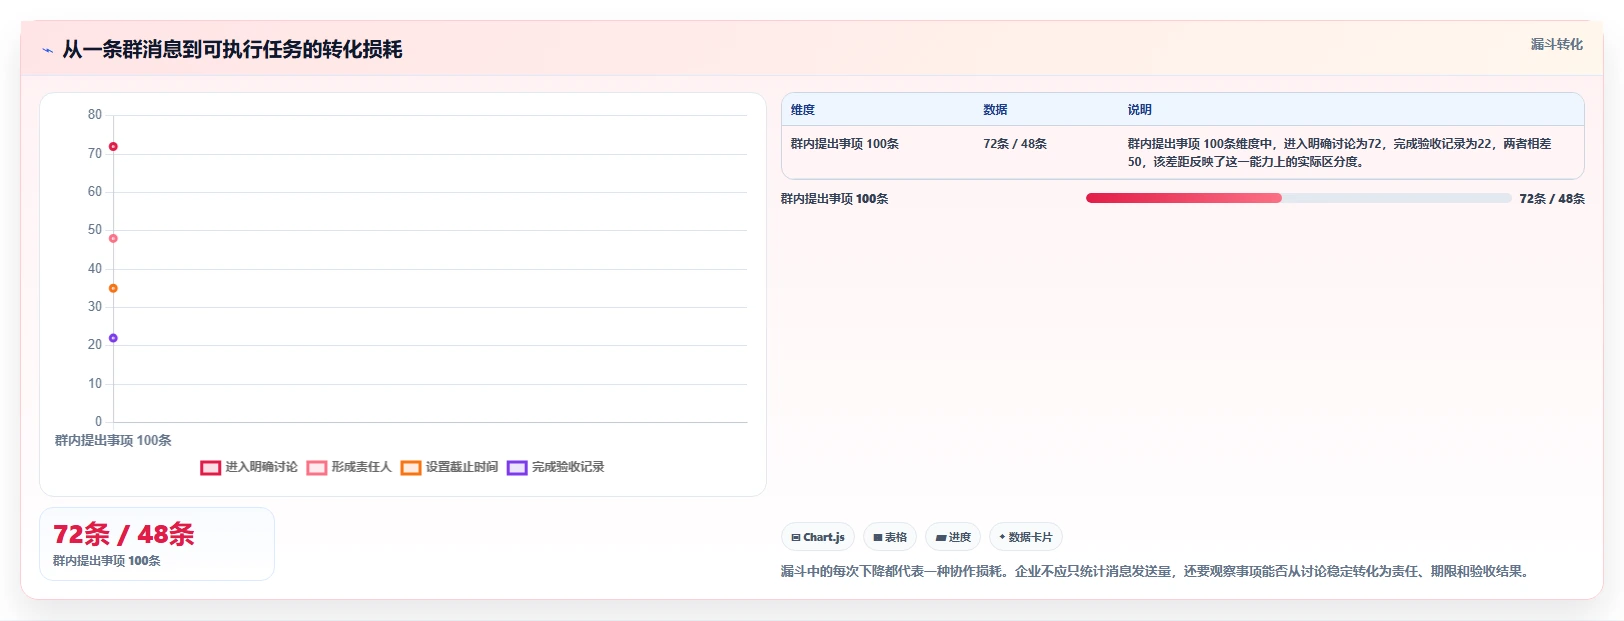The image size is (1624, 621).
Task: Click the progress bar for 群内提出事项
Action: tap(1298, 198)
